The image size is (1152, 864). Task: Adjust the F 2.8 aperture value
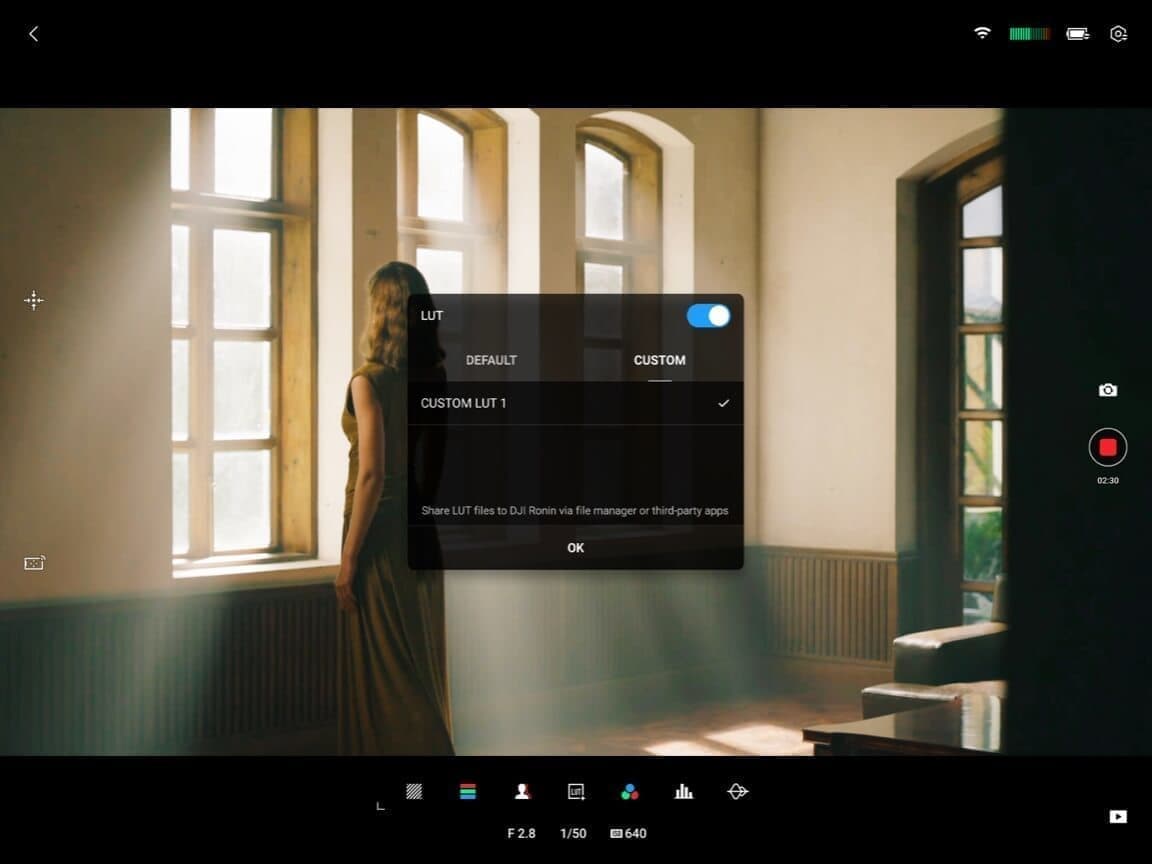tap(521, 833)
